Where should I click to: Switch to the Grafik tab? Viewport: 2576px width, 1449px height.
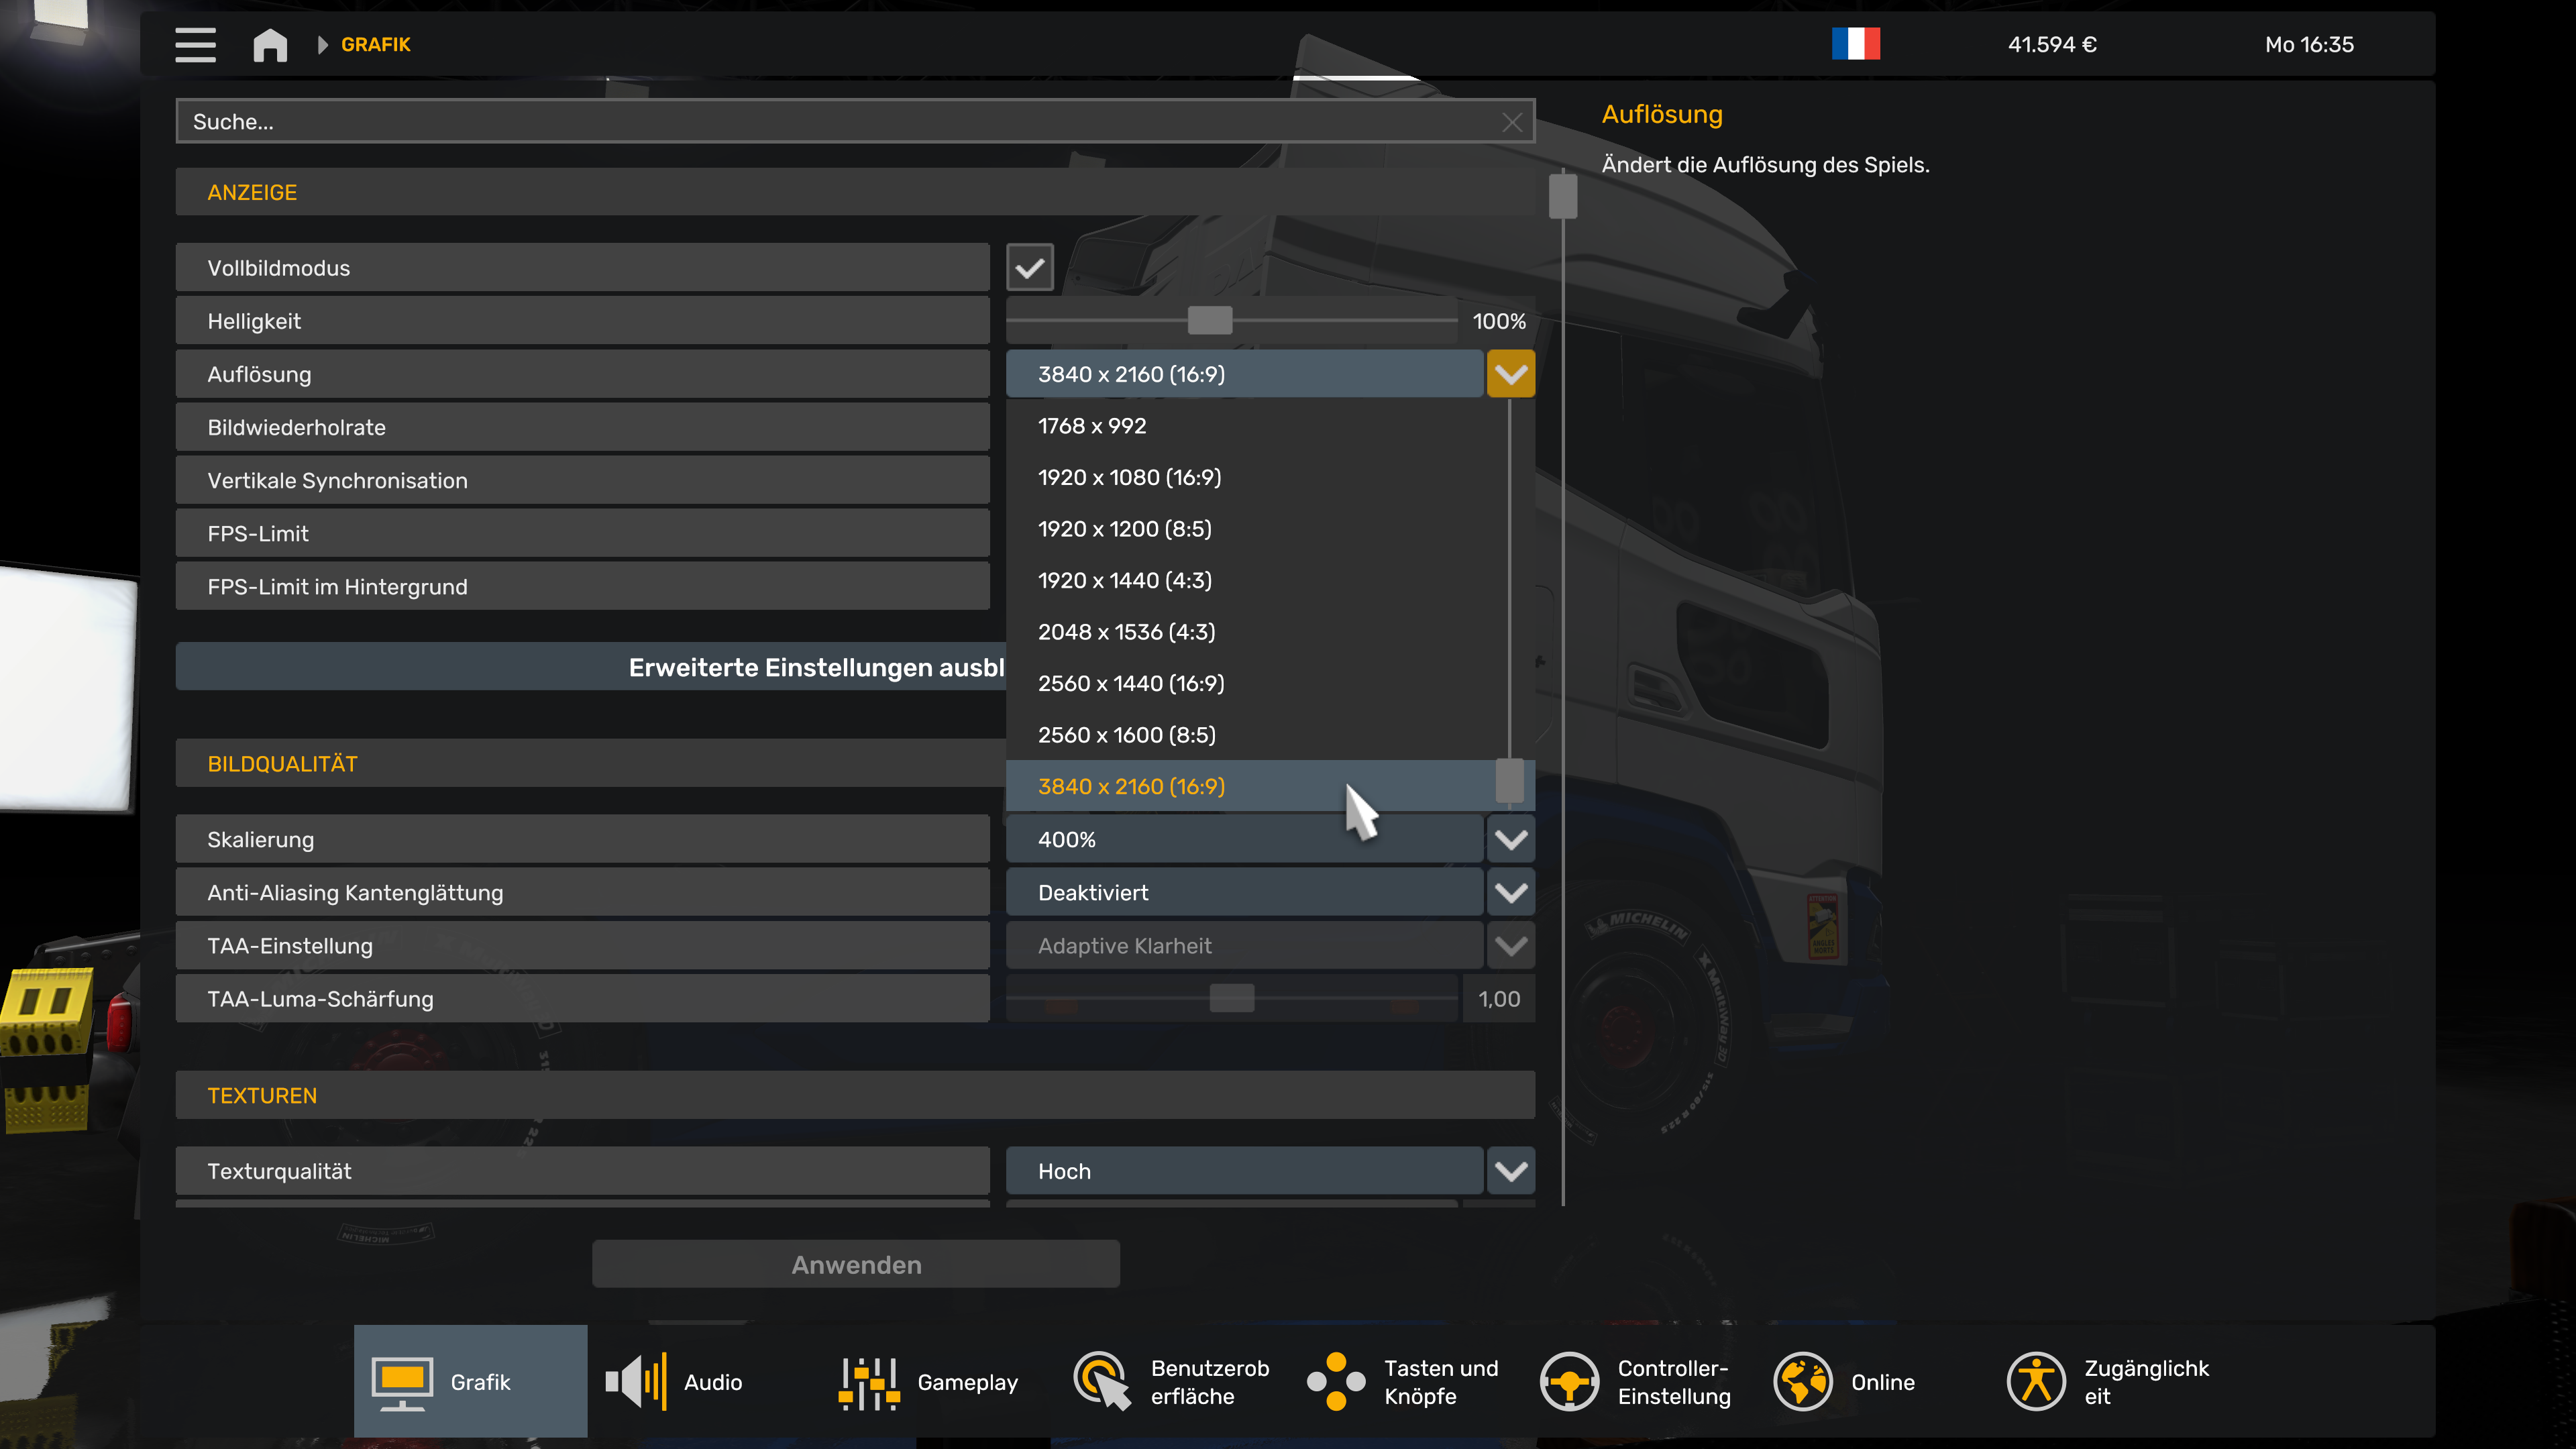pos(470,1381)
